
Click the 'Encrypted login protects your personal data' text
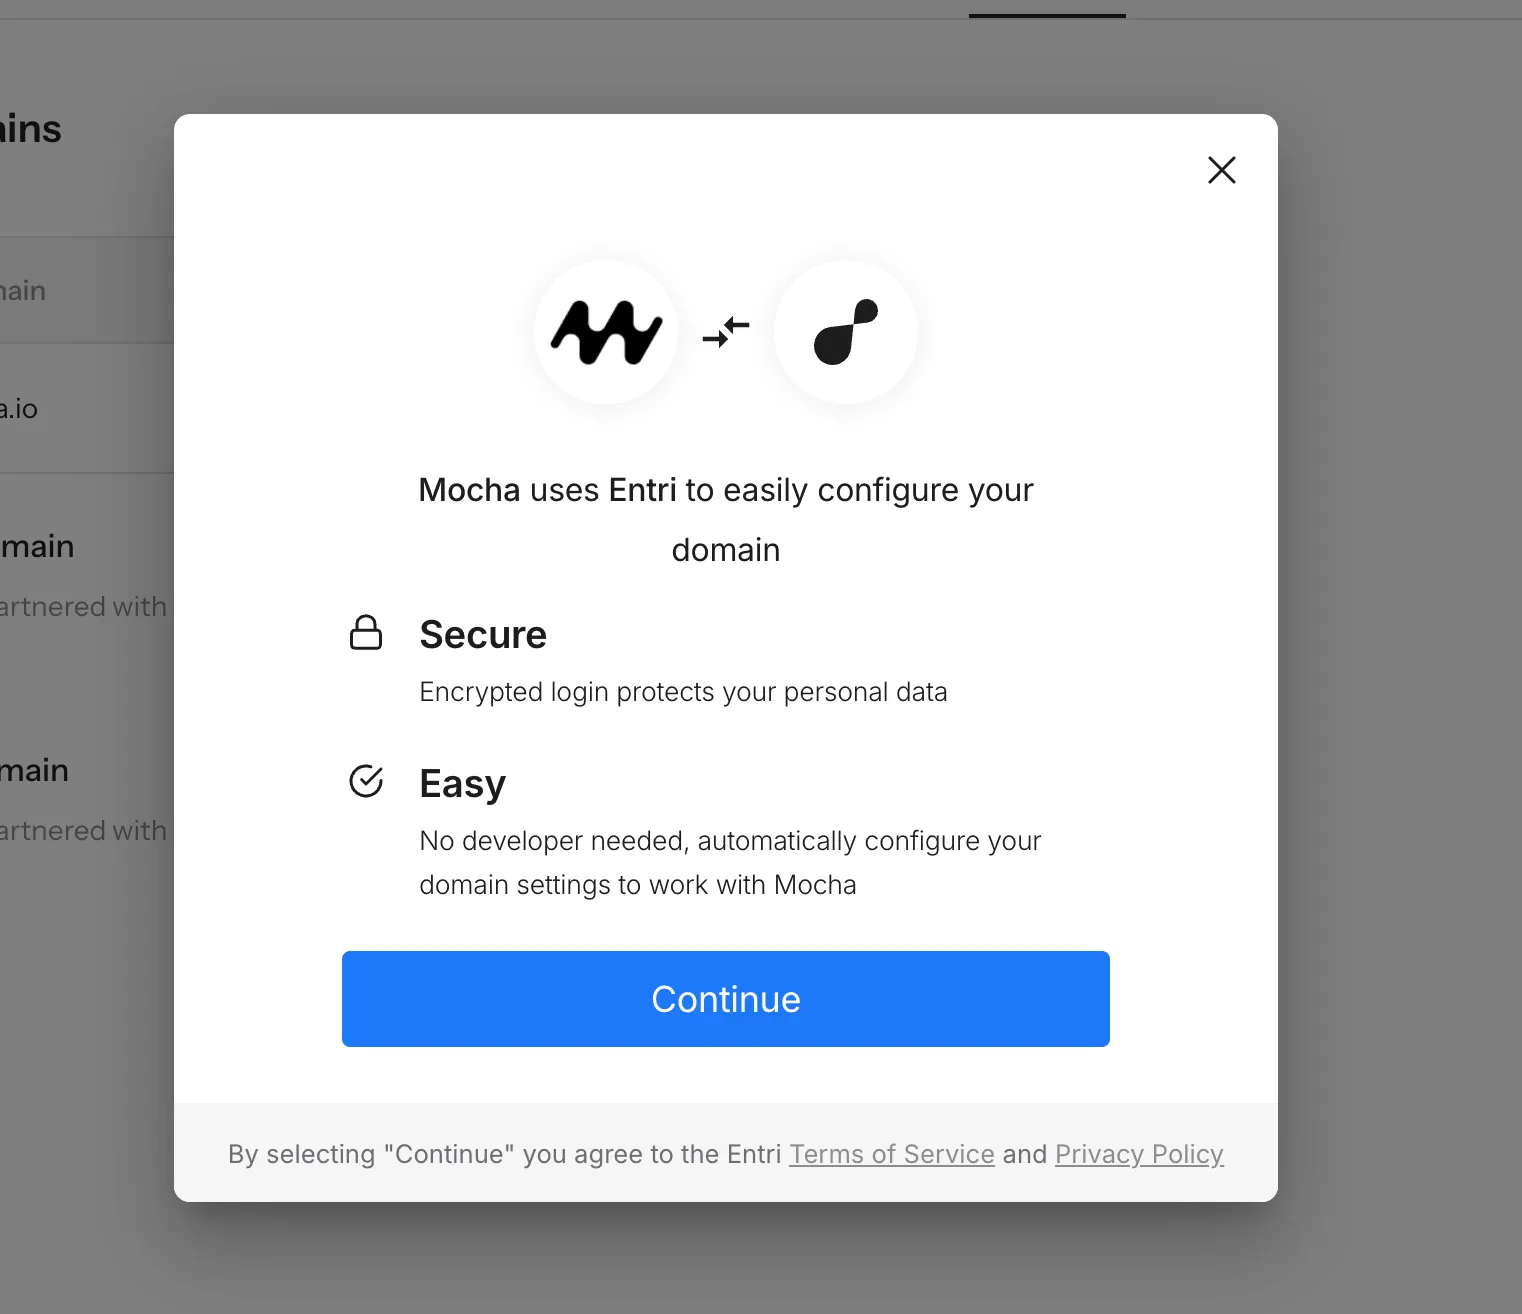click(683, 692)
